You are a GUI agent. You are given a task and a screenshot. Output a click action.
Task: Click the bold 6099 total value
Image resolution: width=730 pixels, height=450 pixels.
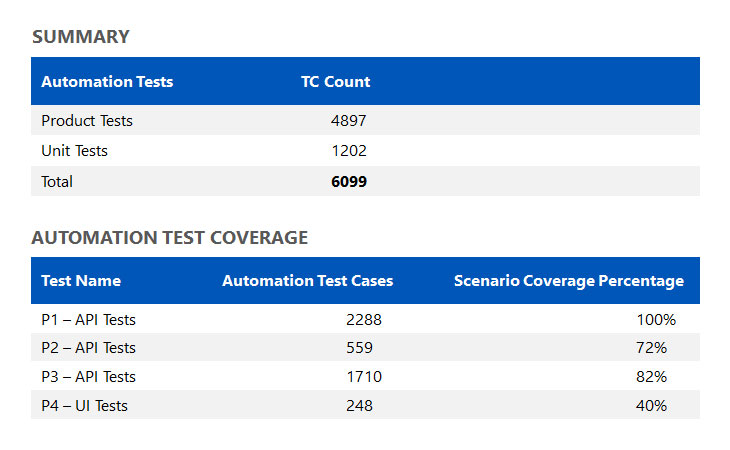click(x=349, y=182)
